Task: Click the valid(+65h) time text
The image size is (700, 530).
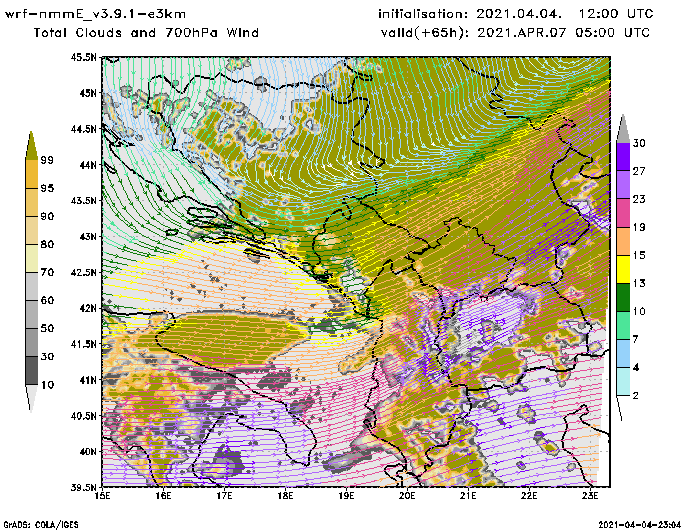Action: [x=515, y=33]
